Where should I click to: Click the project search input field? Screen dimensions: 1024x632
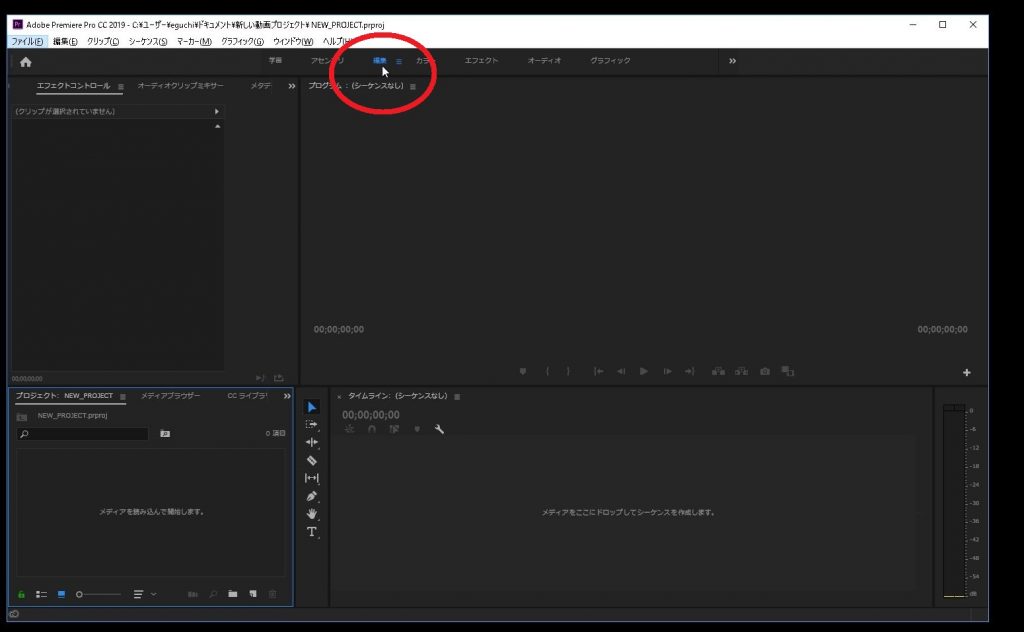click(85, 434)
